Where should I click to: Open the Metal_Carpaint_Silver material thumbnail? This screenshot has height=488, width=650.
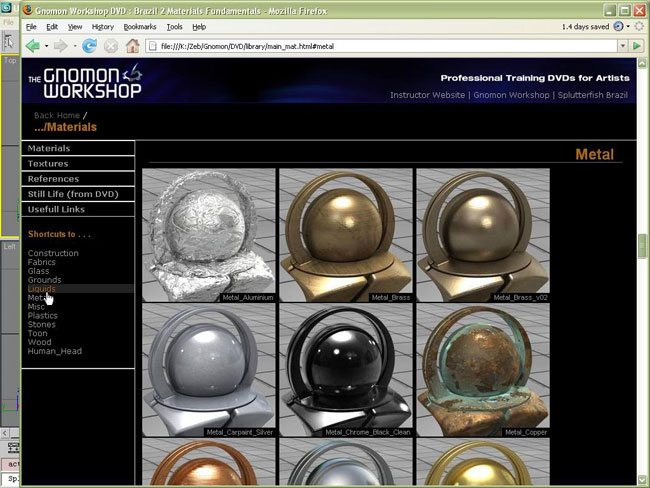(x=209, y=370)
